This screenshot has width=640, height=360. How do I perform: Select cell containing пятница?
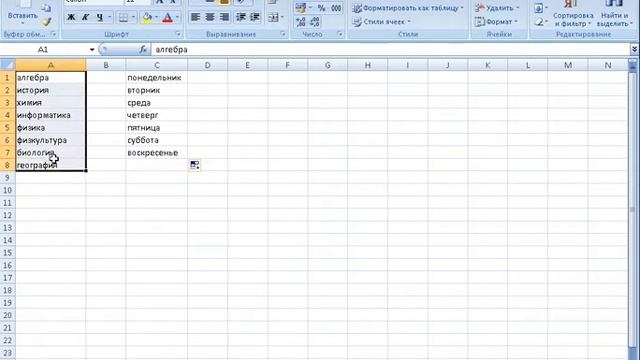coord(157,128)
